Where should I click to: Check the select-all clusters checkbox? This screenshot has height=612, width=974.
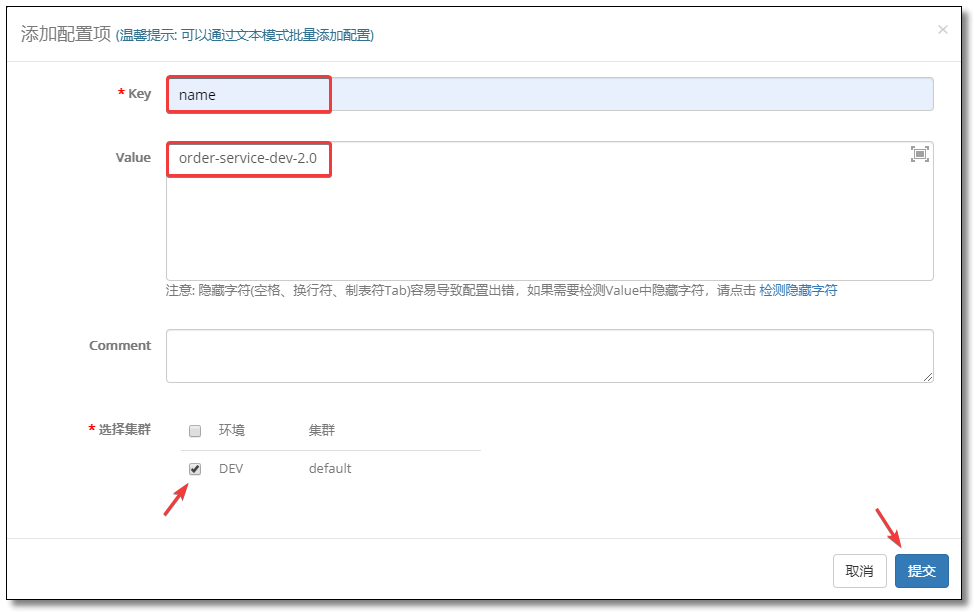coord(195,431)
